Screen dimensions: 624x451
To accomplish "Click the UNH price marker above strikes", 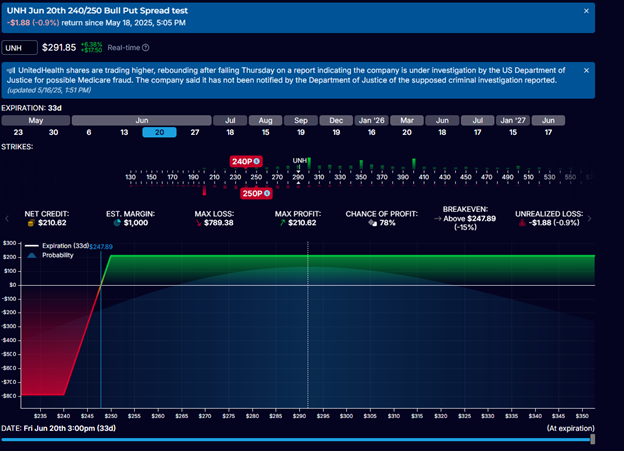I will pos(300,161).
